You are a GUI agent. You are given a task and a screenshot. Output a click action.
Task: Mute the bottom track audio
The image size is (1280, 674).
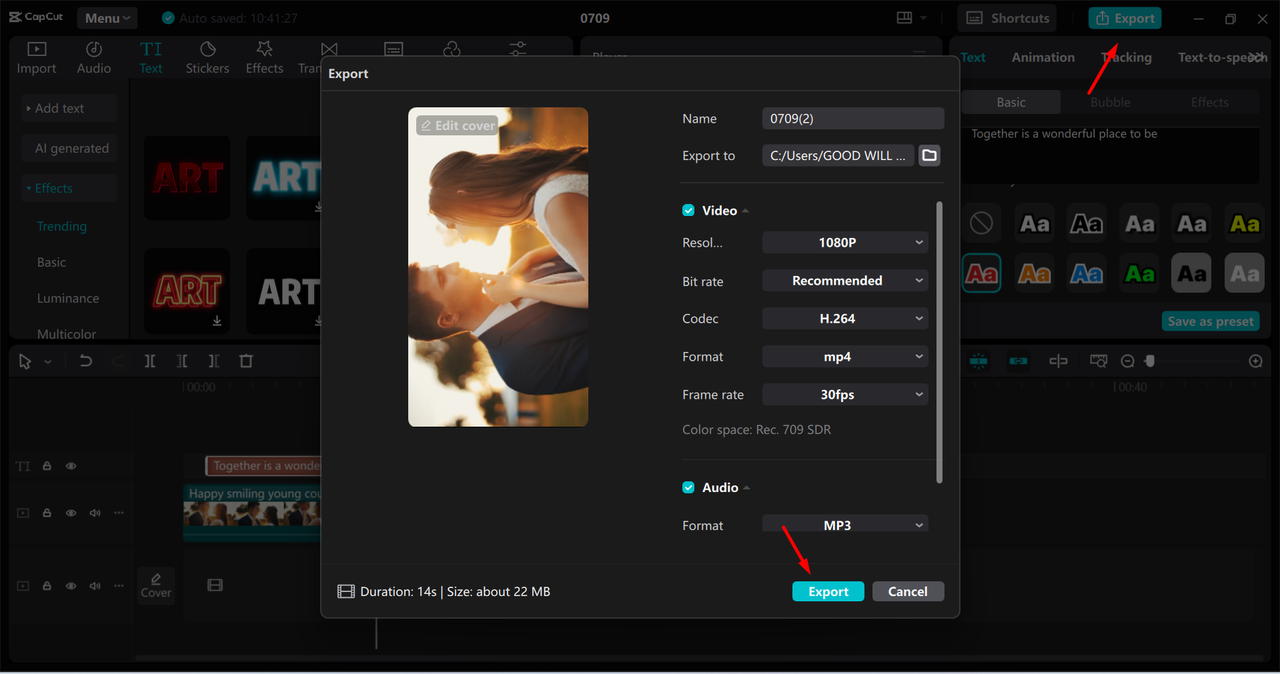pyautogui.click(x=95, y=586)
